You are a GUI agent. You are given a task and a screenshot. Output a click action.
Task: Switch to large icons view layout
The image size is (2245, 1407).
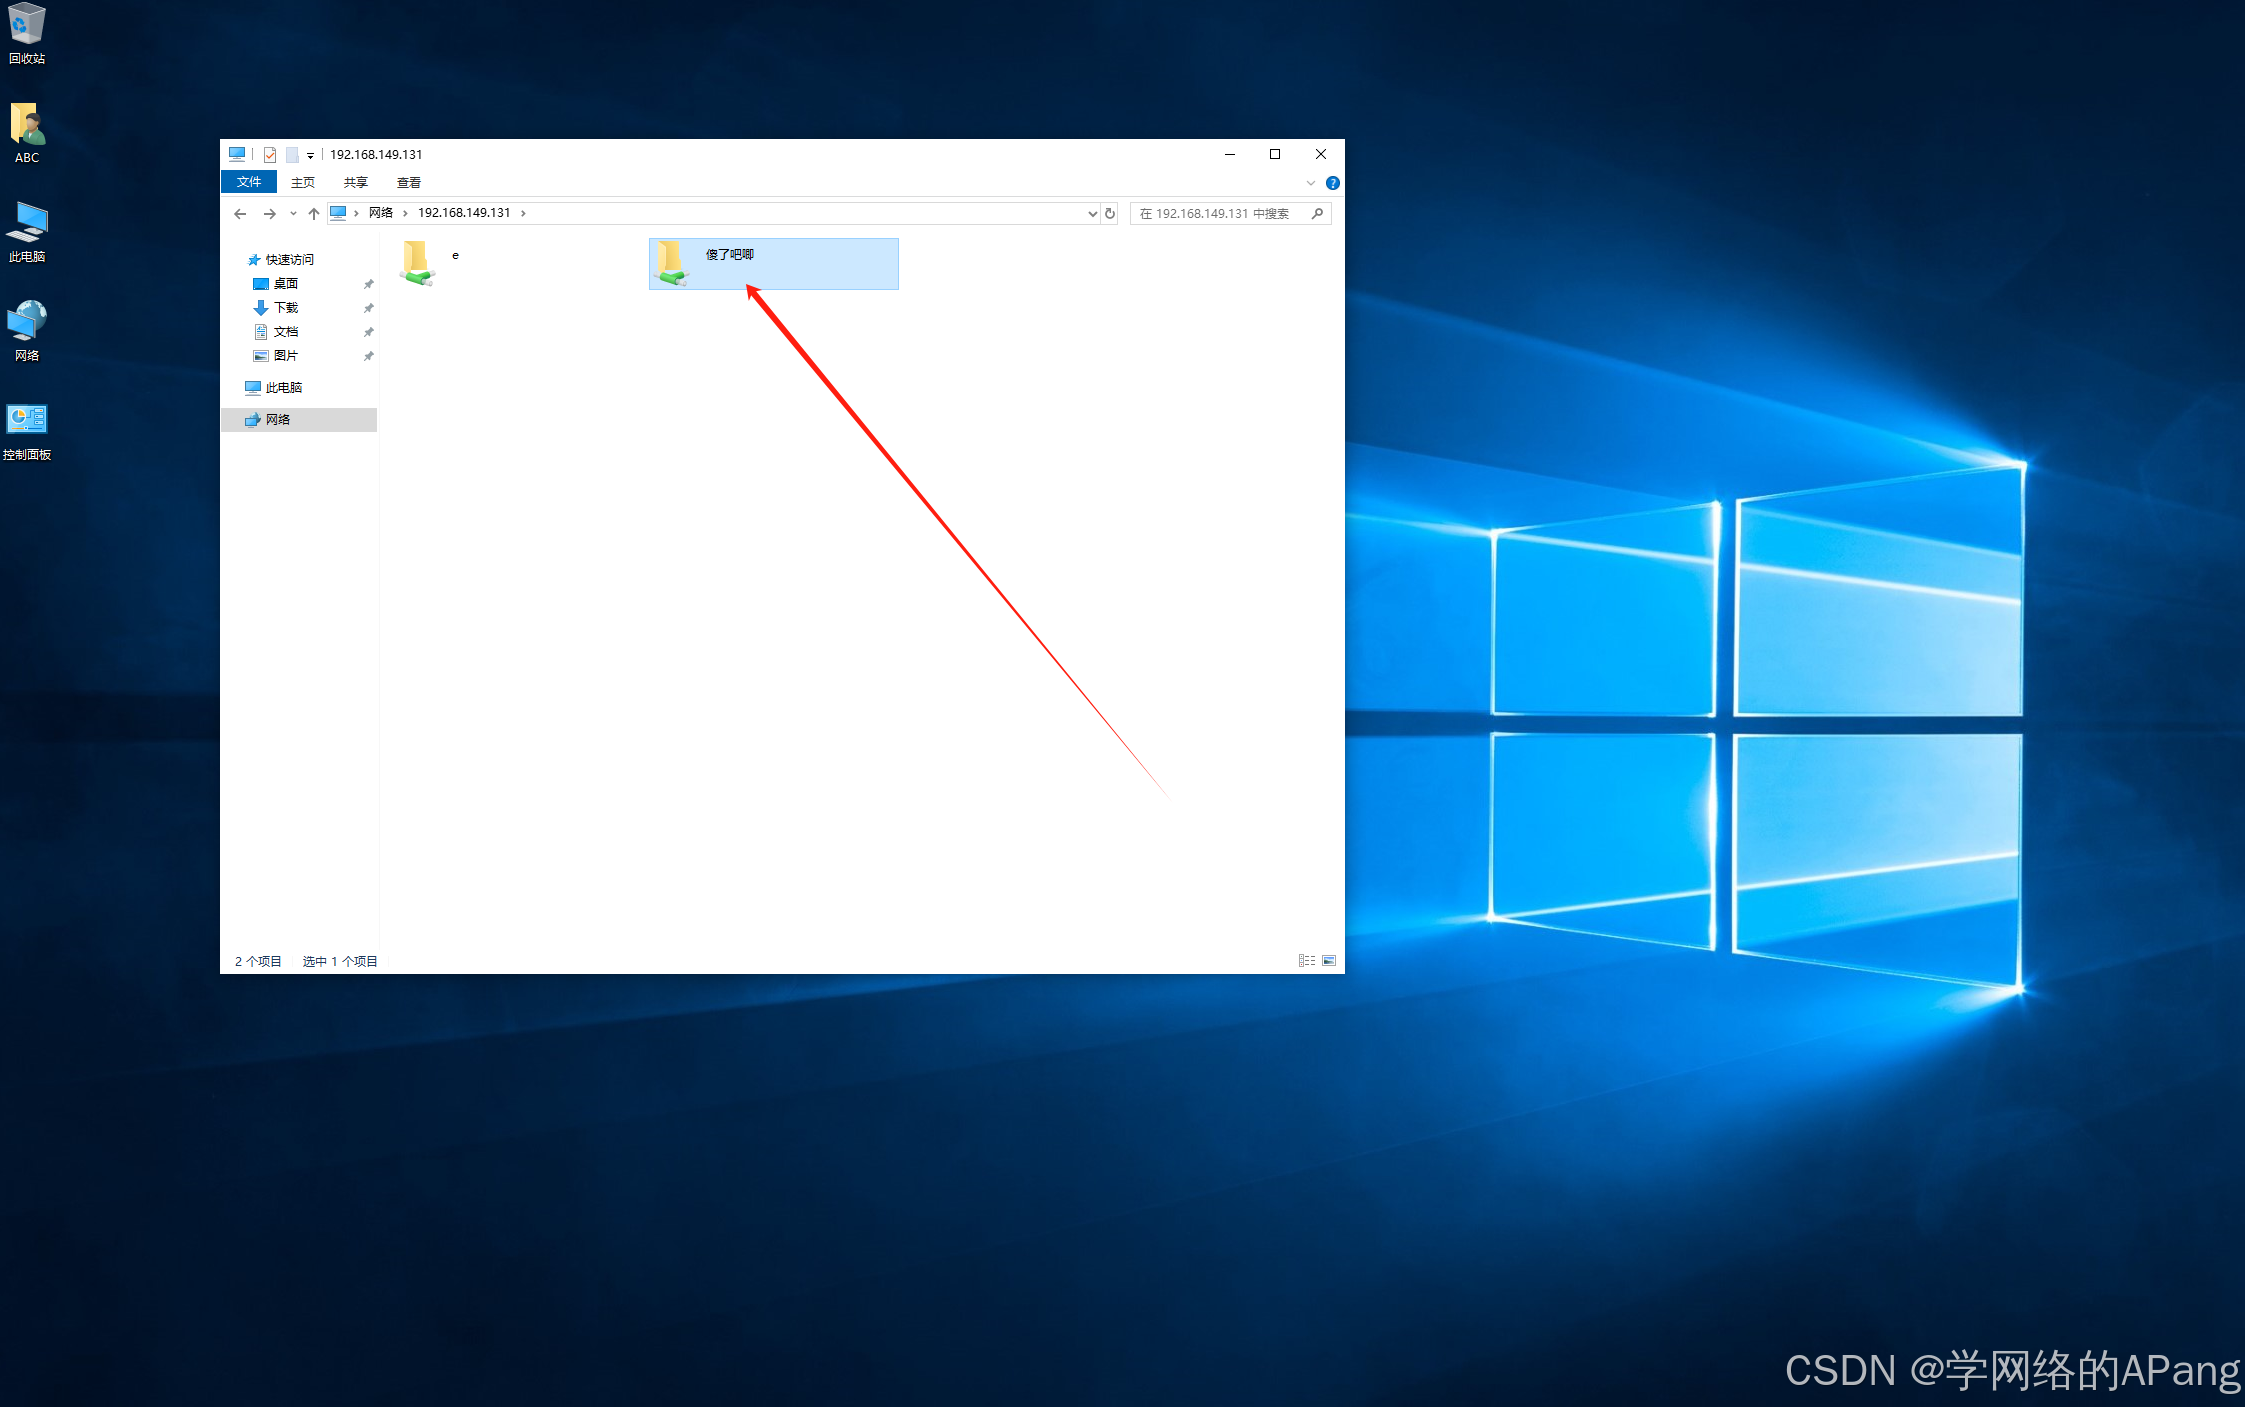click(1329, 961)
